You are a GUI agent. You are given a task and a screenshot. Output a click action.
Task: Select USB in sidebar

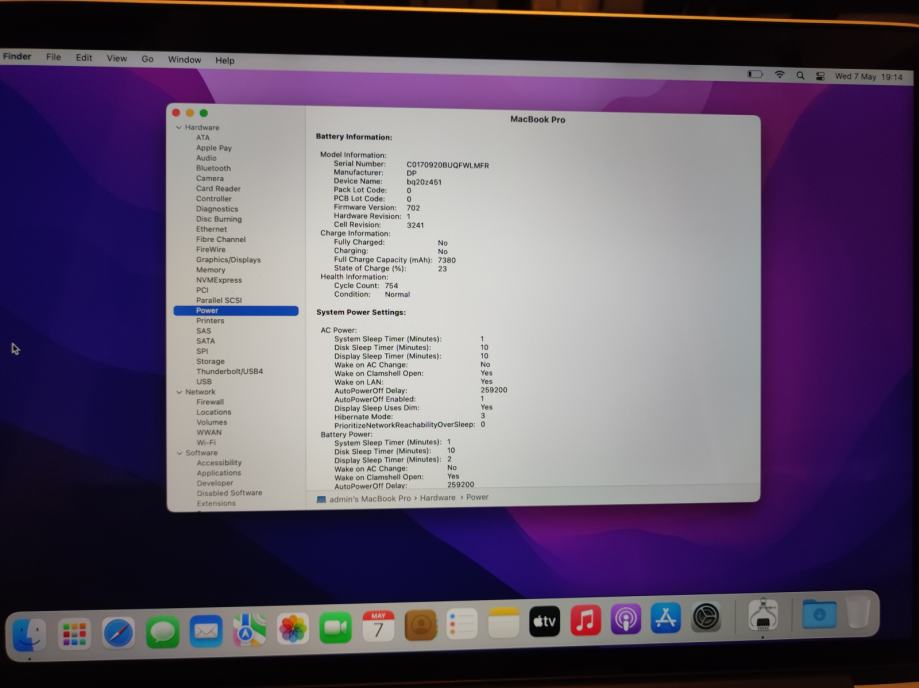204,381
